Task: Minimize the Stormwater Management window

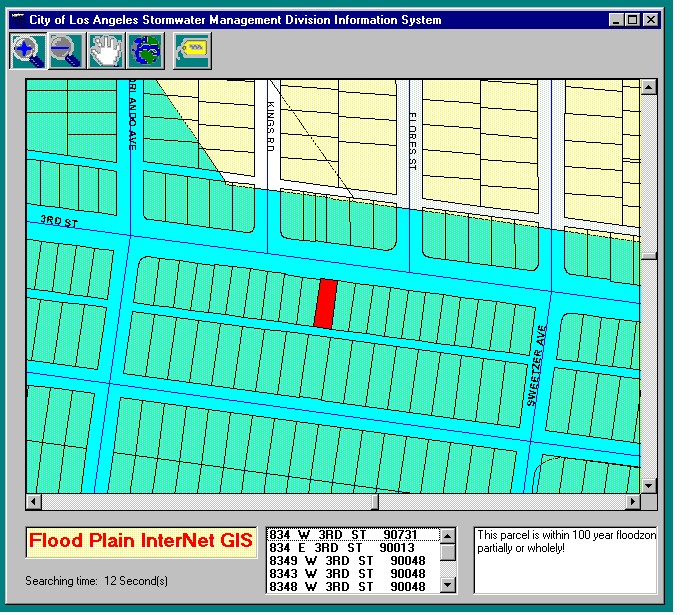Action: (616, 20)
